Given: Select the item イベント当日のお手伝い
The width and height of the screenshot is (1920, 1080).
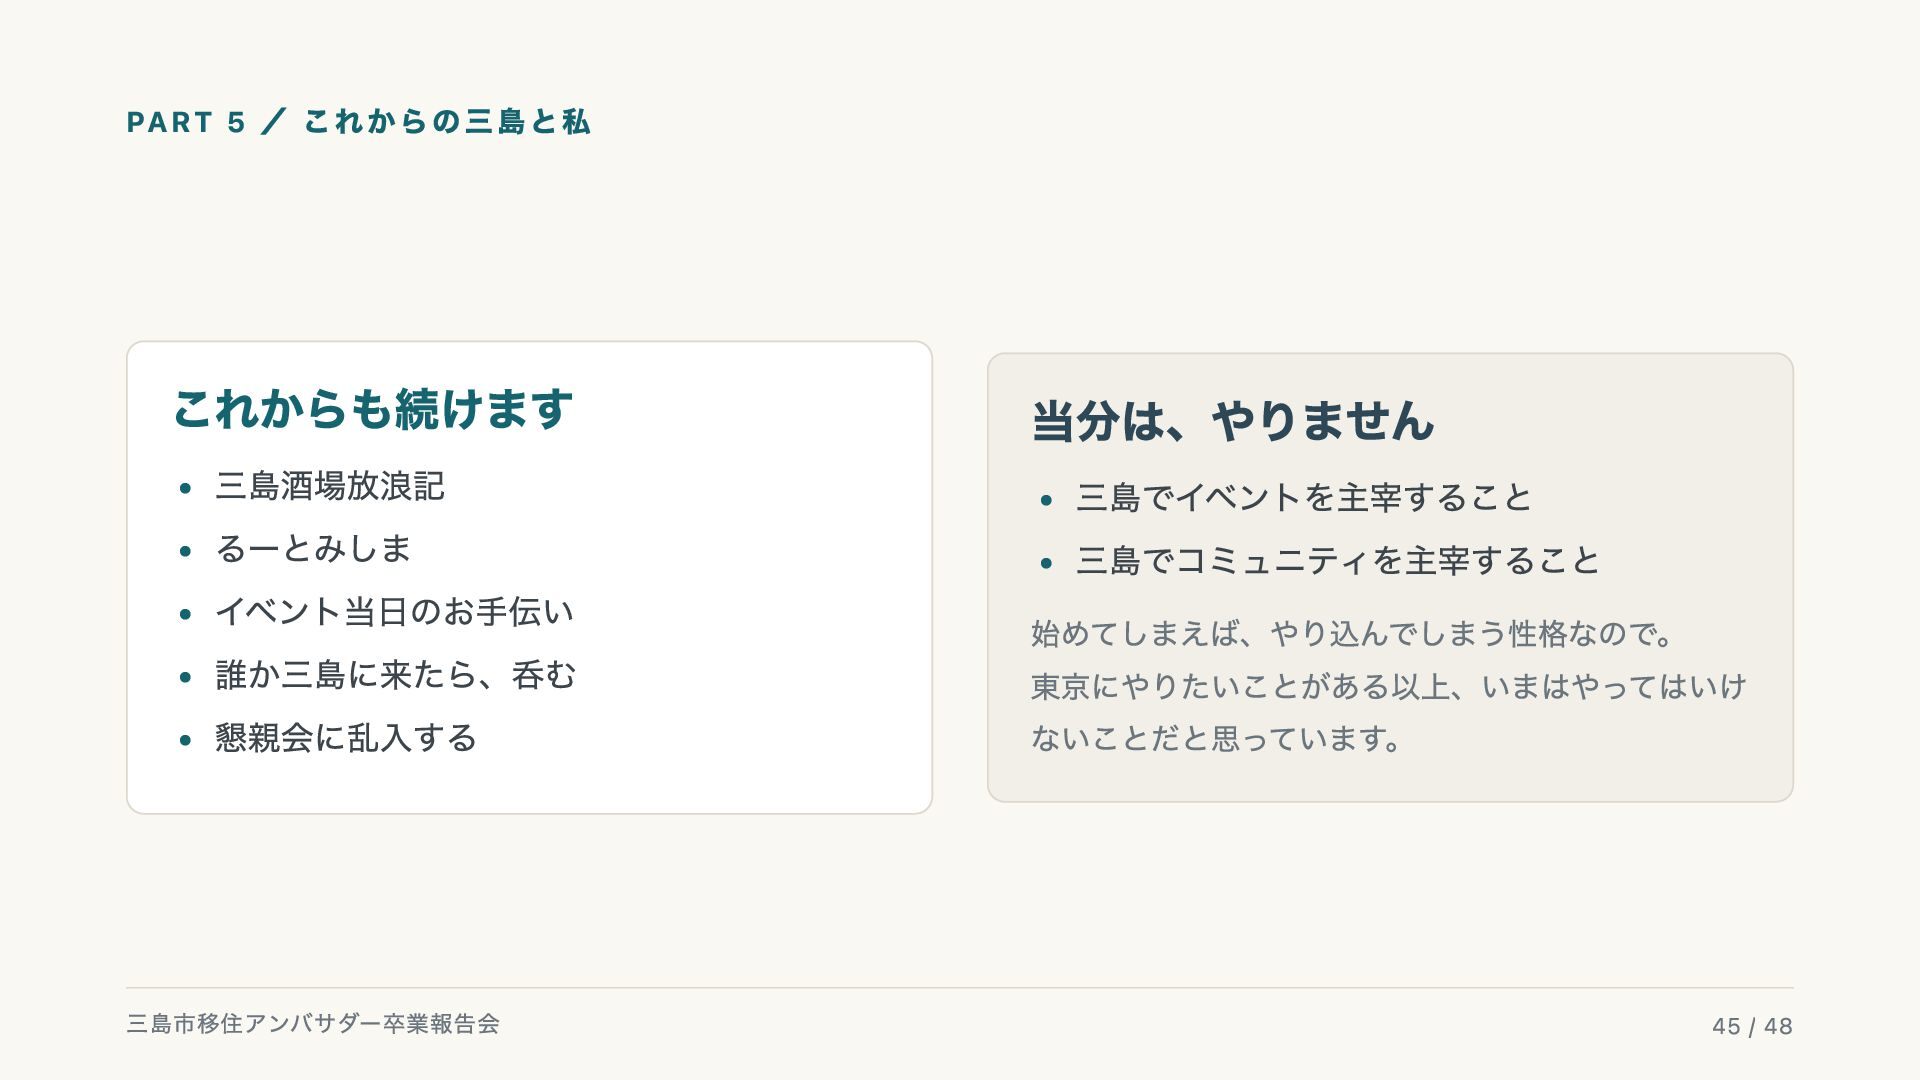Looking at the screenshot, I should tap(394, 612).
